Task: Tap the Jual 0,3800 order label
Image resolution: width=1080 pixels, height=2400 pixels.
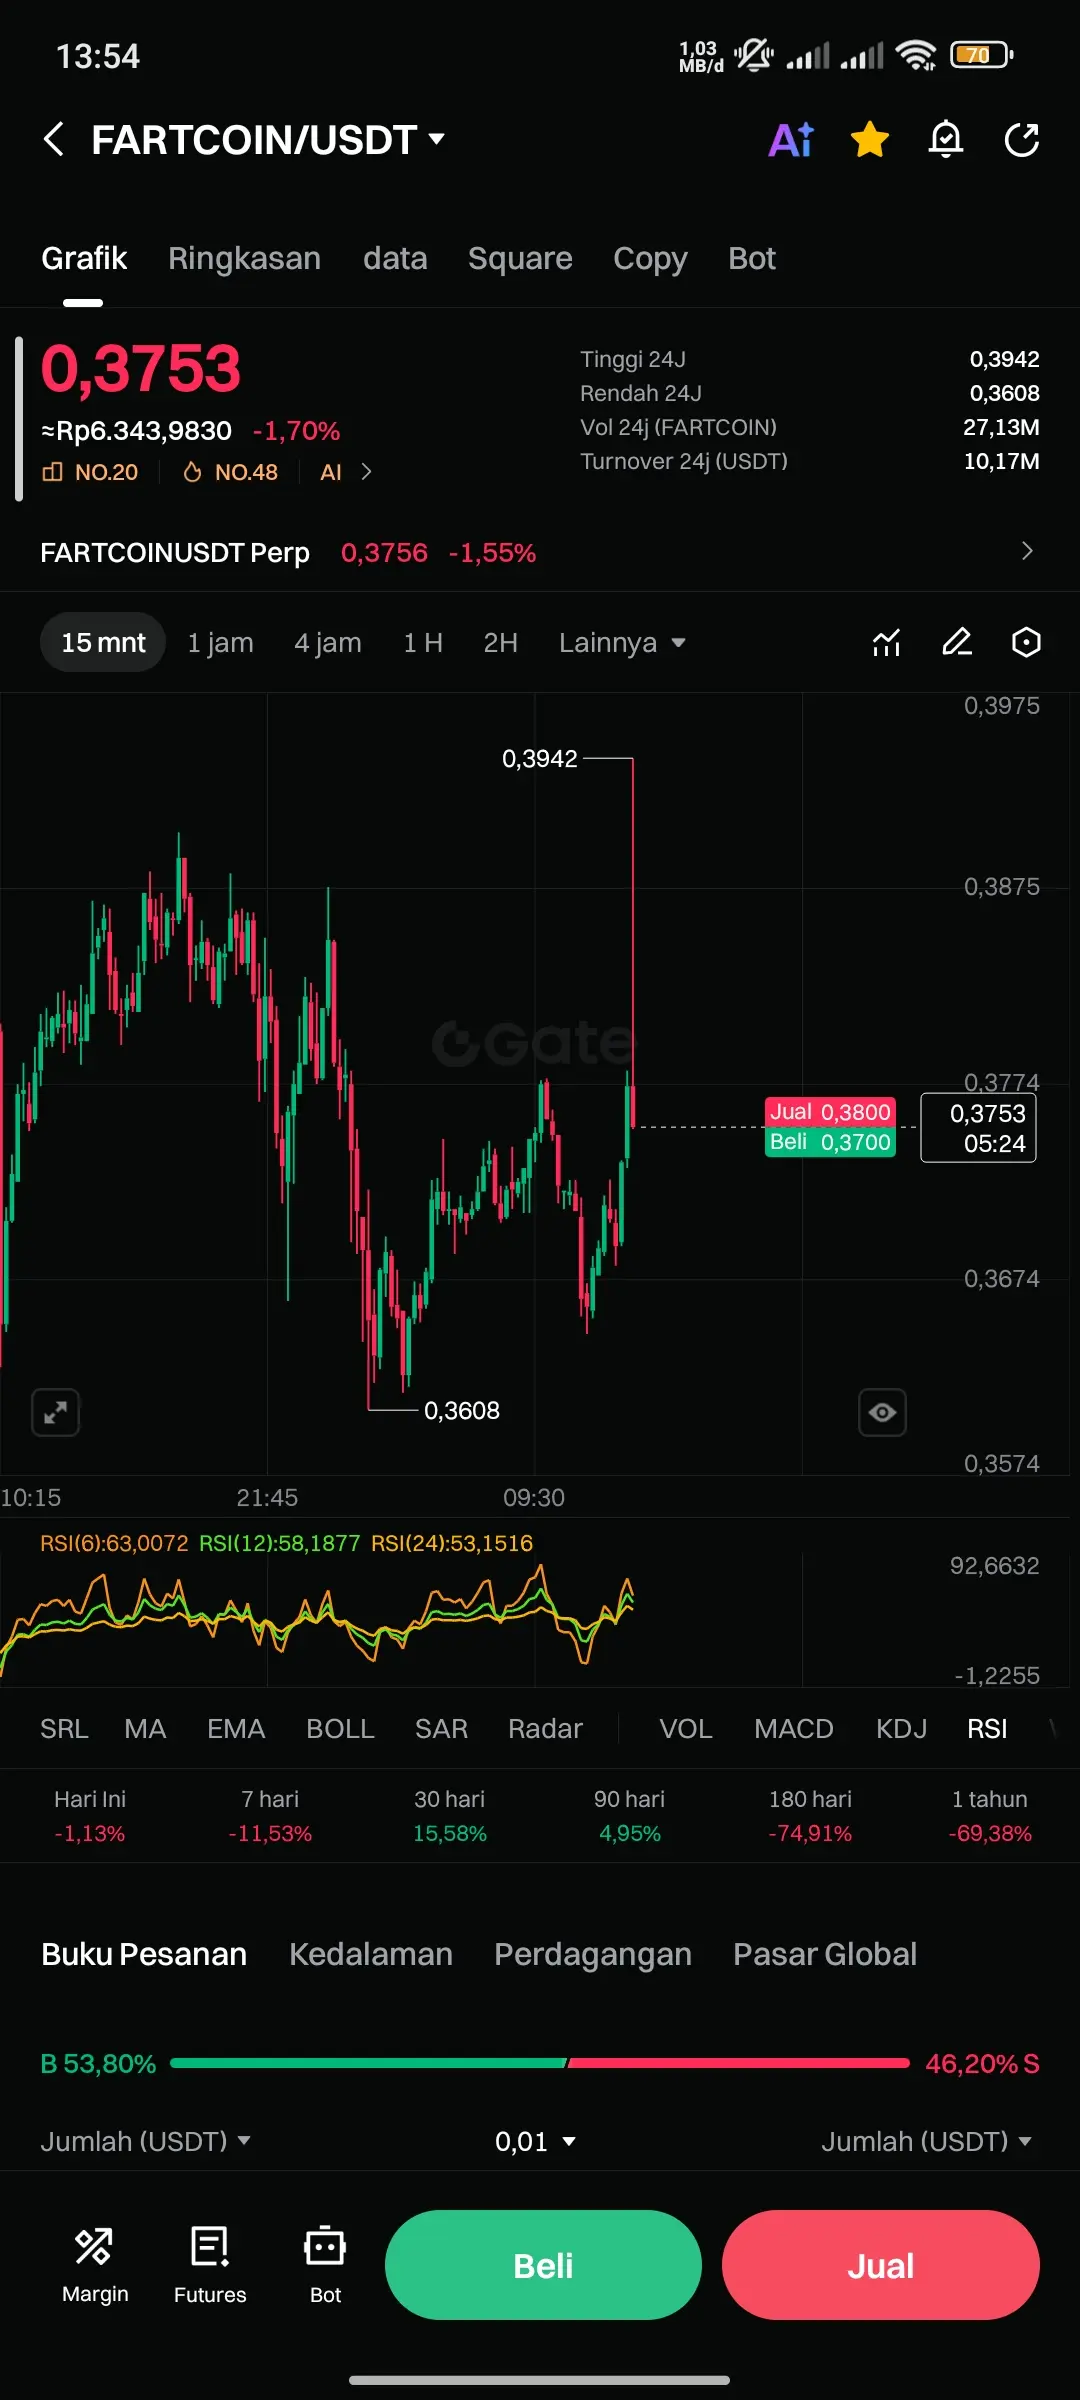Action: pos(830,1112)
